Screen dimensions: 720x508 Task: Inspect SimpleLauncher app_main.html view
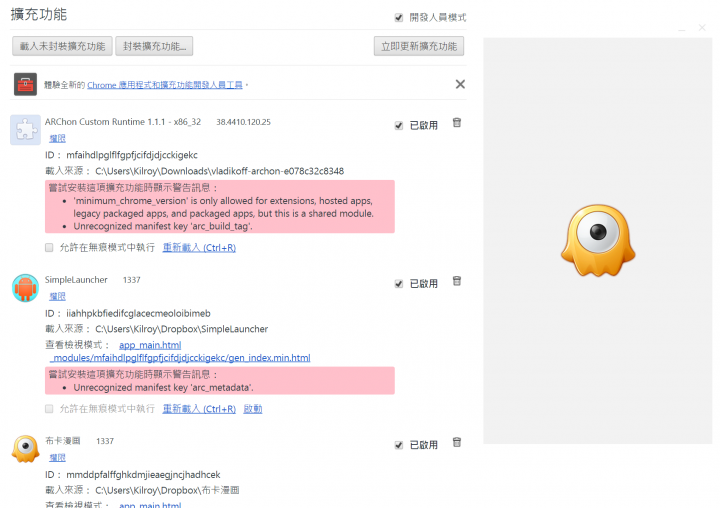[x=150, y=345]
